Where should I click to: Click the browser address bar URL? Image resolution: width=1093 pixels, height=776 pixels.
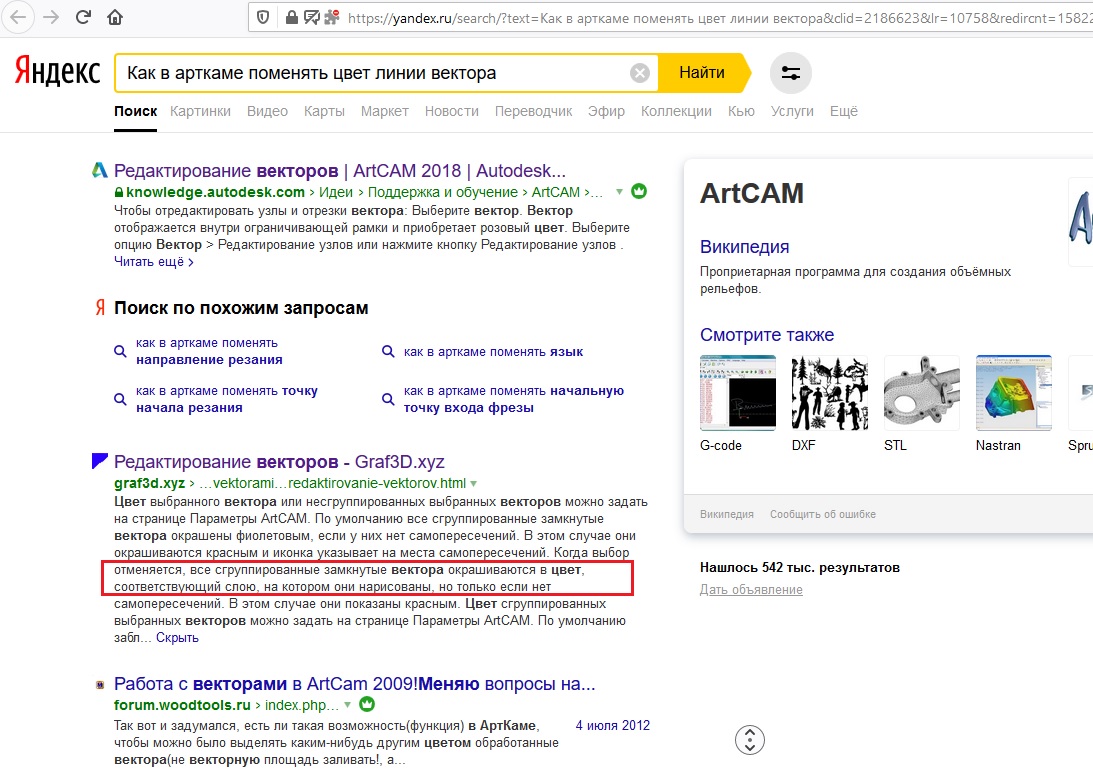click(x=718, y=17)
